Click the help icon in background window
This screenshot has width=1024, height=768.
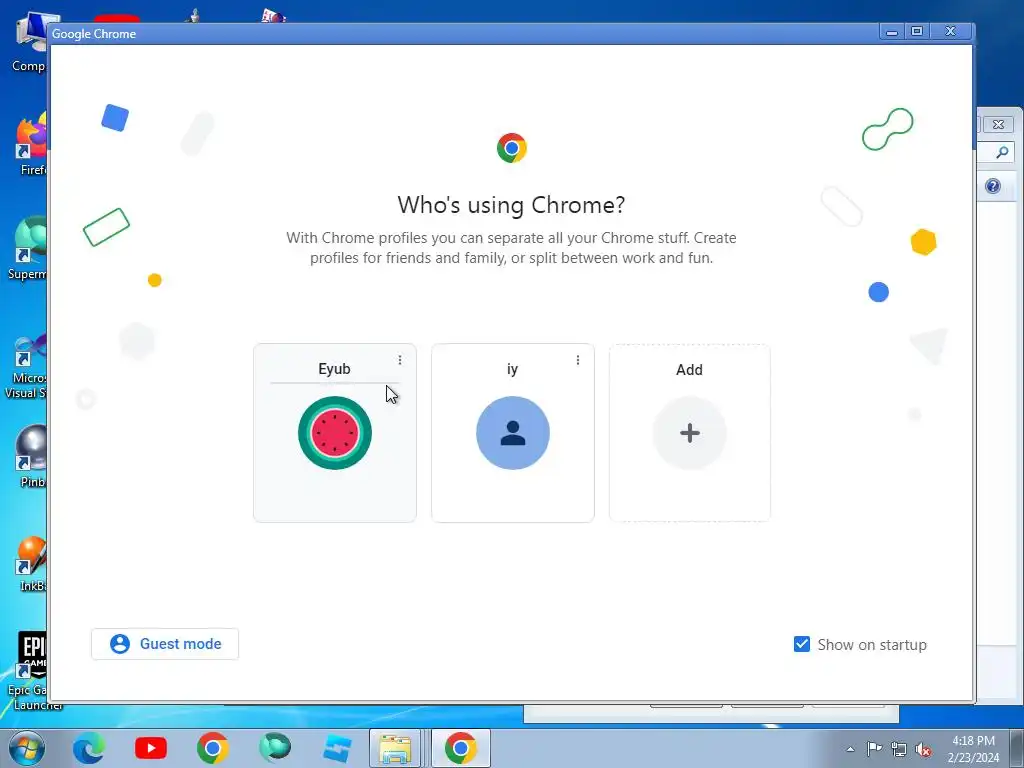(x=993, y=186)
